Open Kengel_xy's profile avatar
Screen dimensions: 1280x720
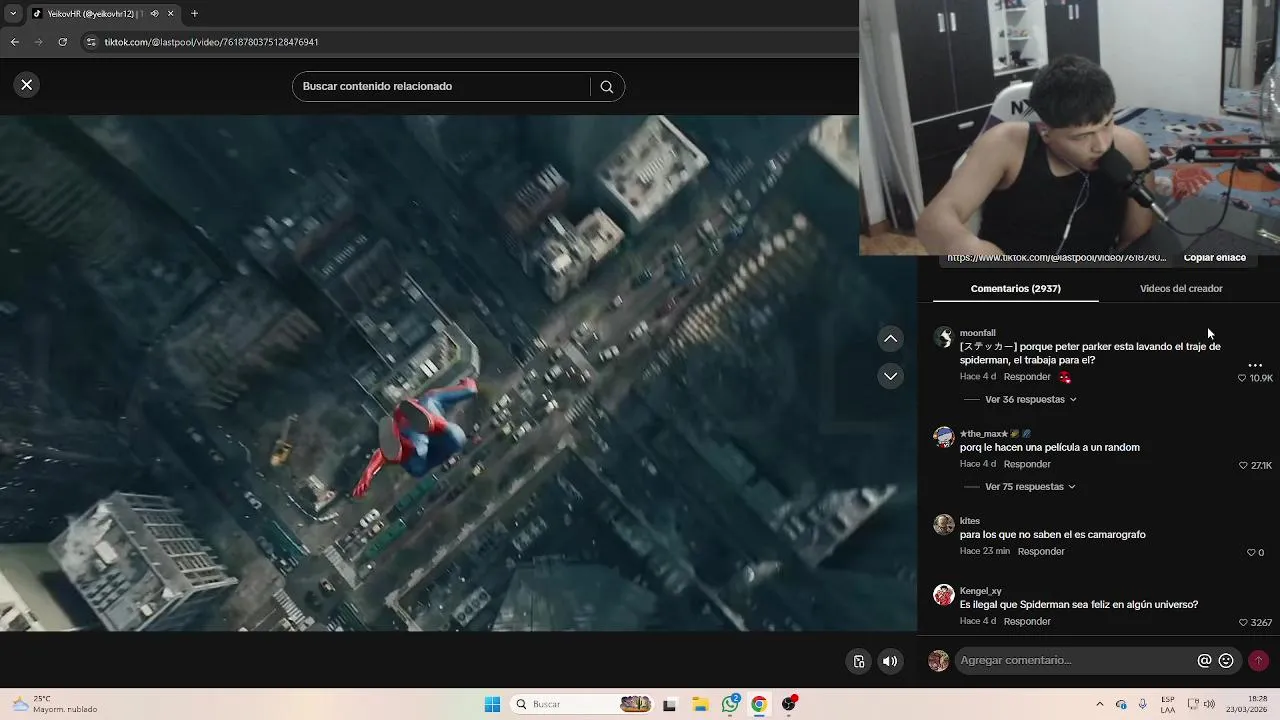(944, 595)
